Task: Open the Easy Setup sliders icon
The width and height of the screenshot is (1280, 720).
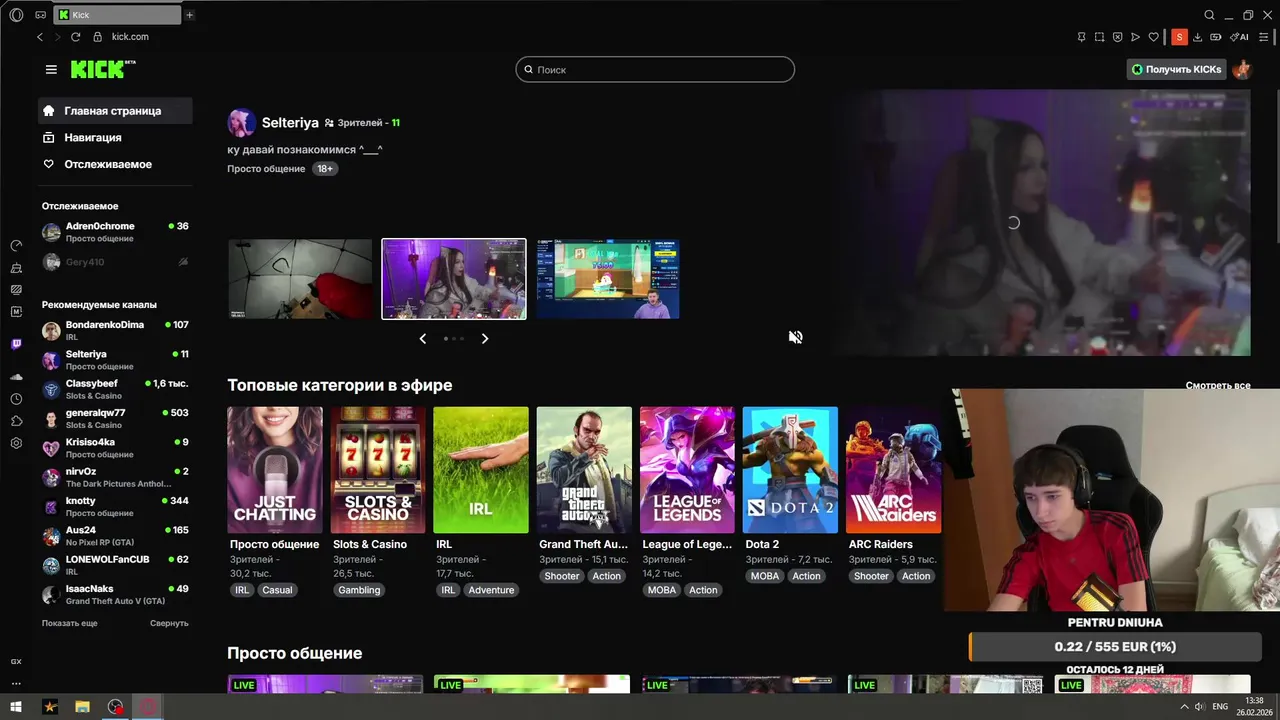Action: click(1264, 37)
